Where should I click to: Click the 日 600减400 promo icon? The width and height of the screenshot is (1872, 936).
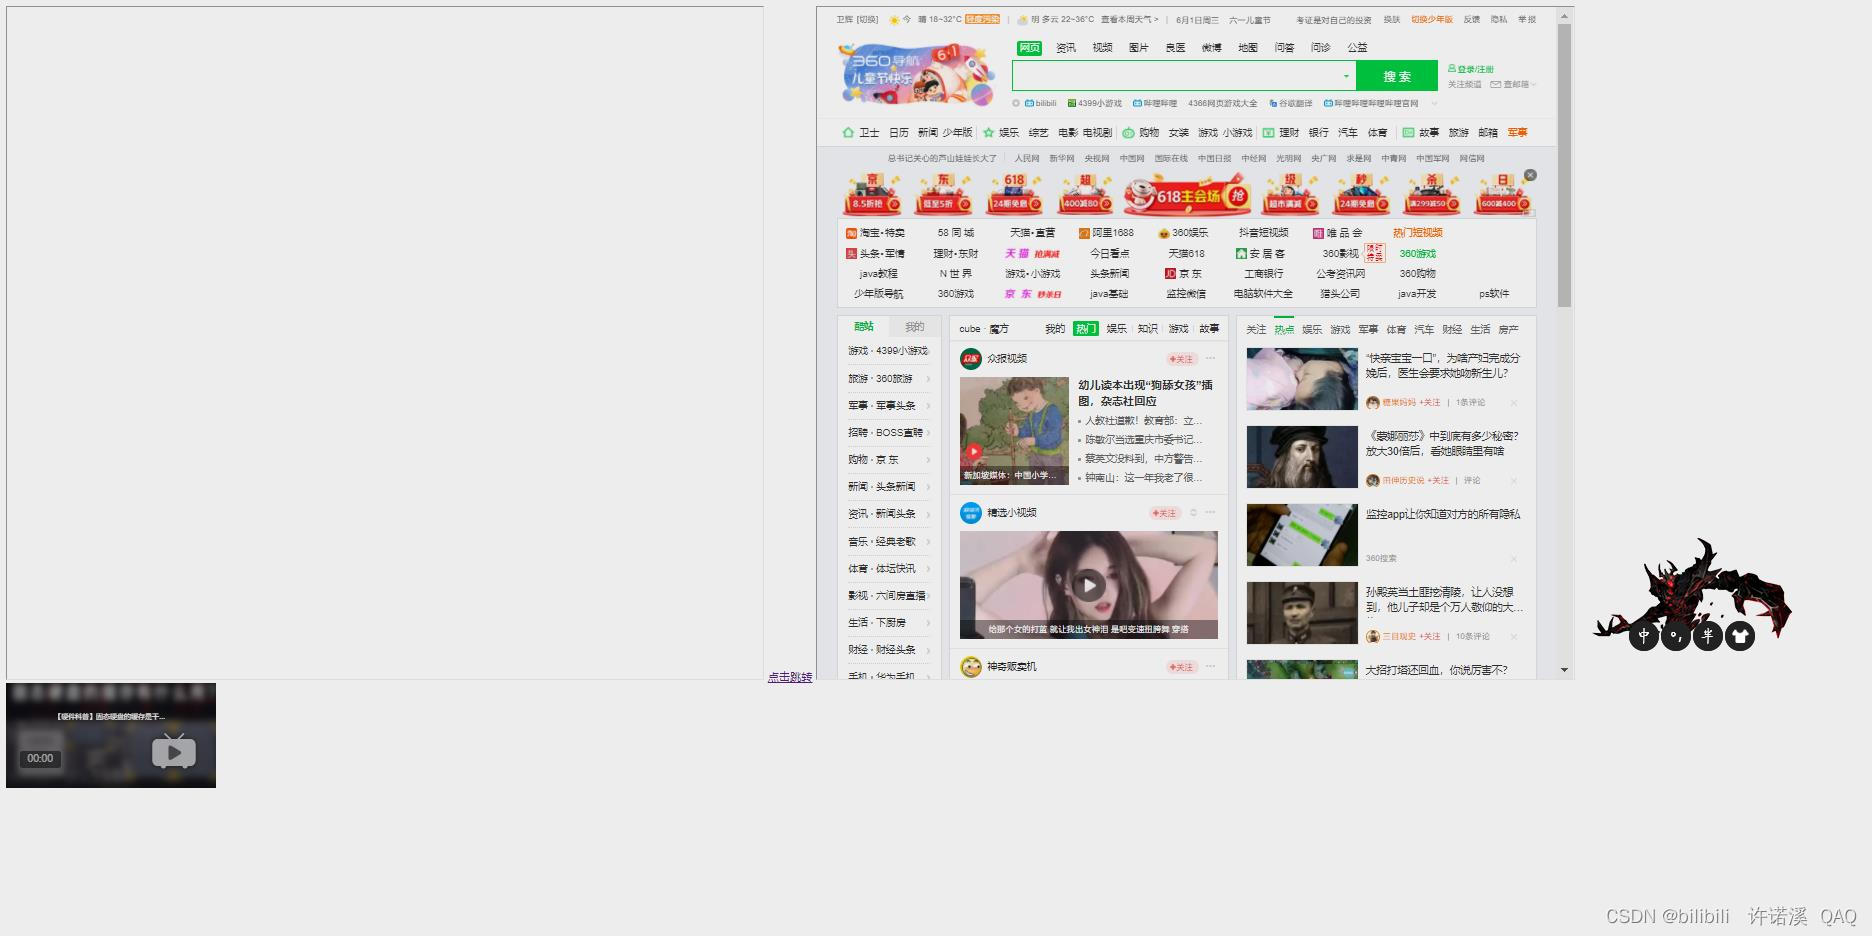pyautogui.click(x=1502, y=195)
